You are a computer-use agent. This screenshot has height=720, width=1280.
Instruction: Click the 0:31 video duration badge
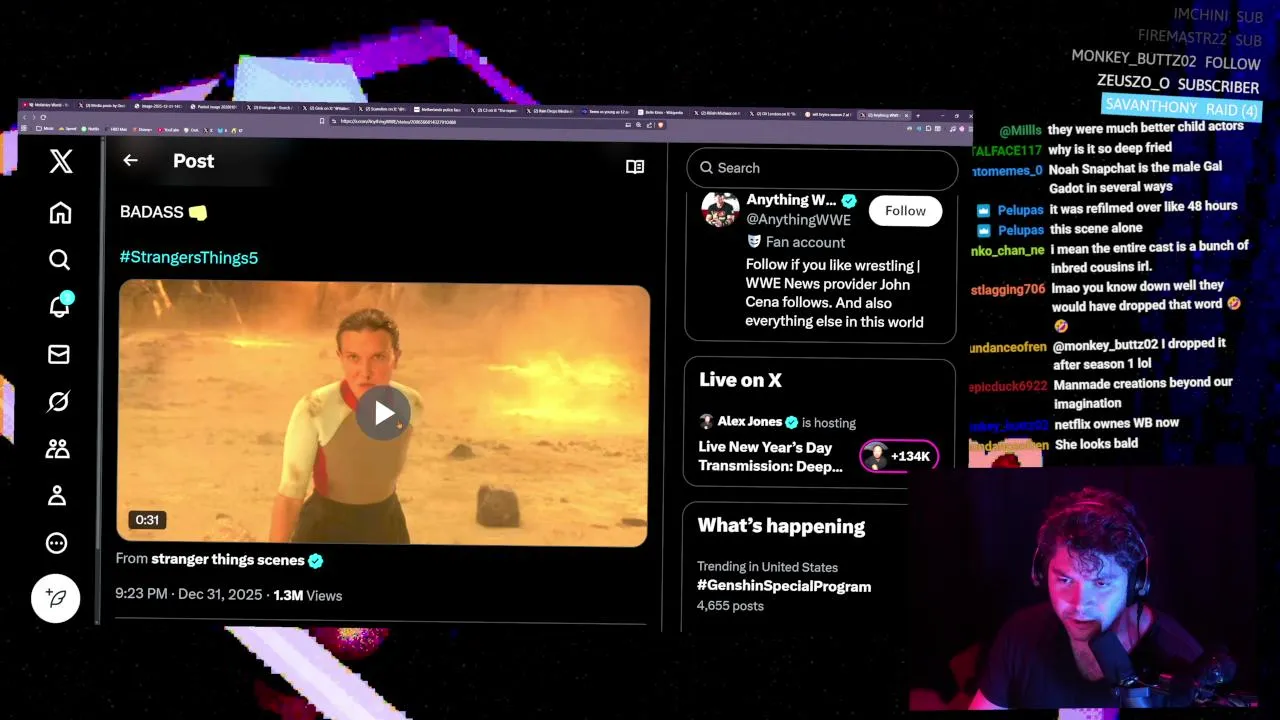(x=147, y=520)
